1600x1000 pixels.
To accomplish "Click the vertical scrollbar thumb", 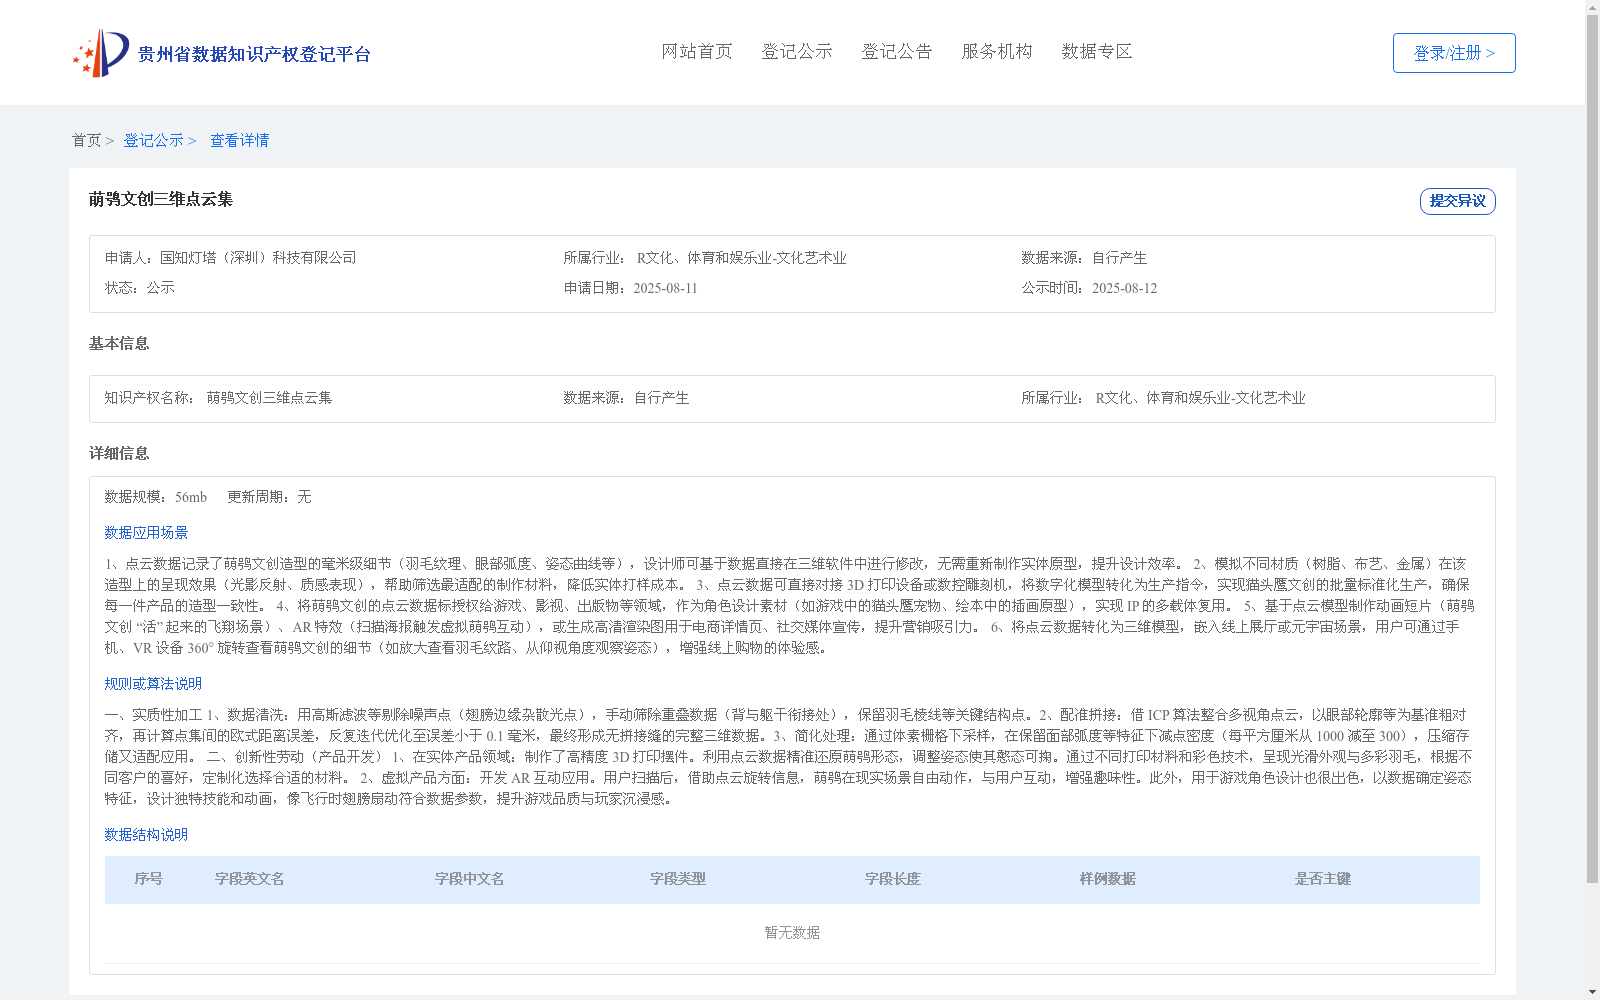I will coord(1592,448).
